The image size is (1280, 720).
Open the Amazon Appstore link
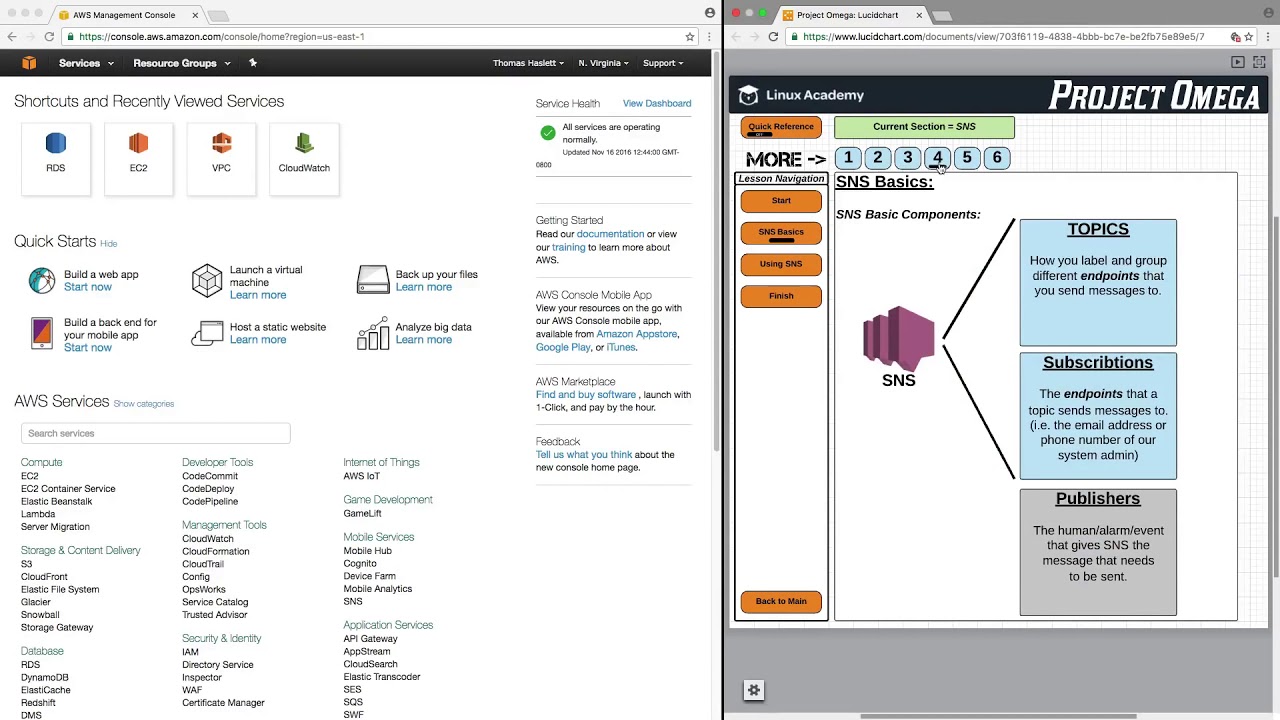(637, 334)
